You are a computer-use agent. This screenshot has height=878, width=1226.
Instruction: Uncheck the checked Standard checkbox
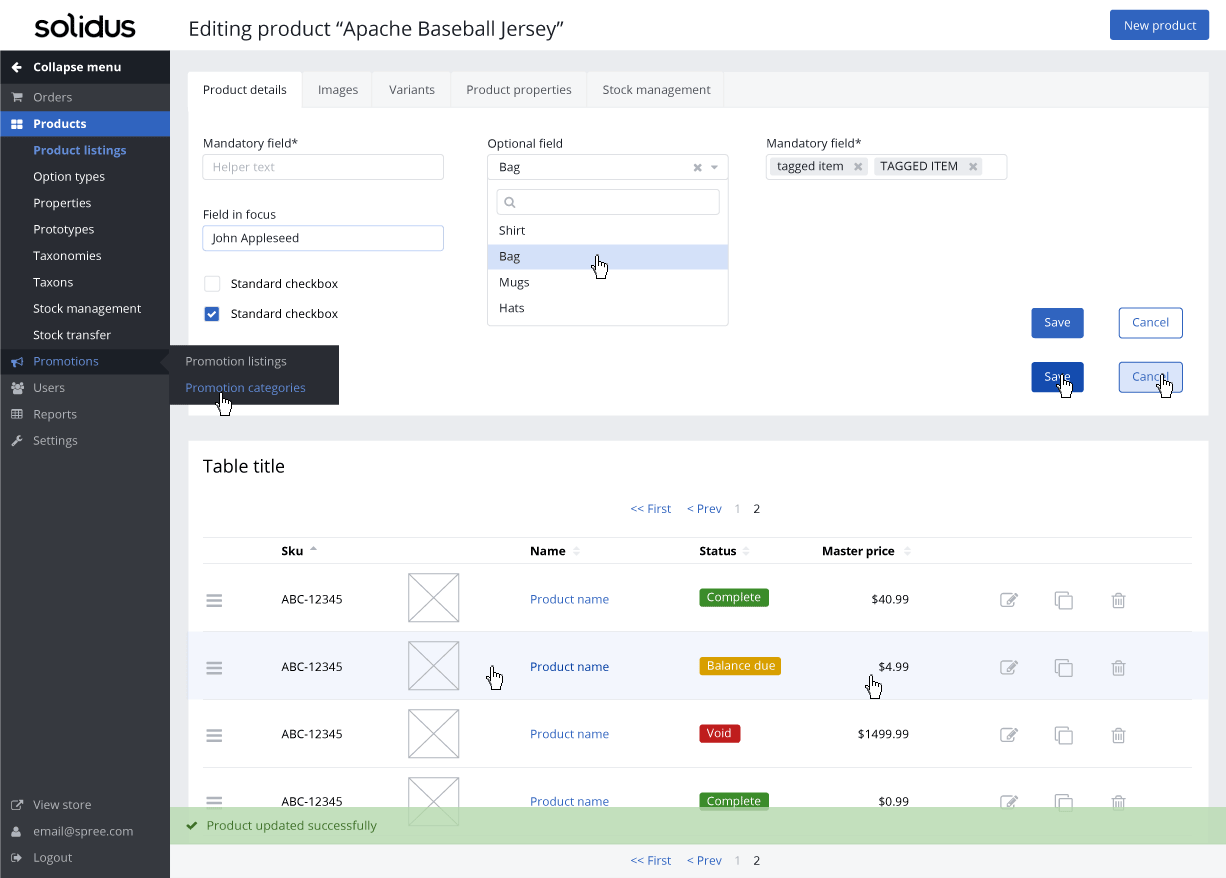tap(212, 314)
